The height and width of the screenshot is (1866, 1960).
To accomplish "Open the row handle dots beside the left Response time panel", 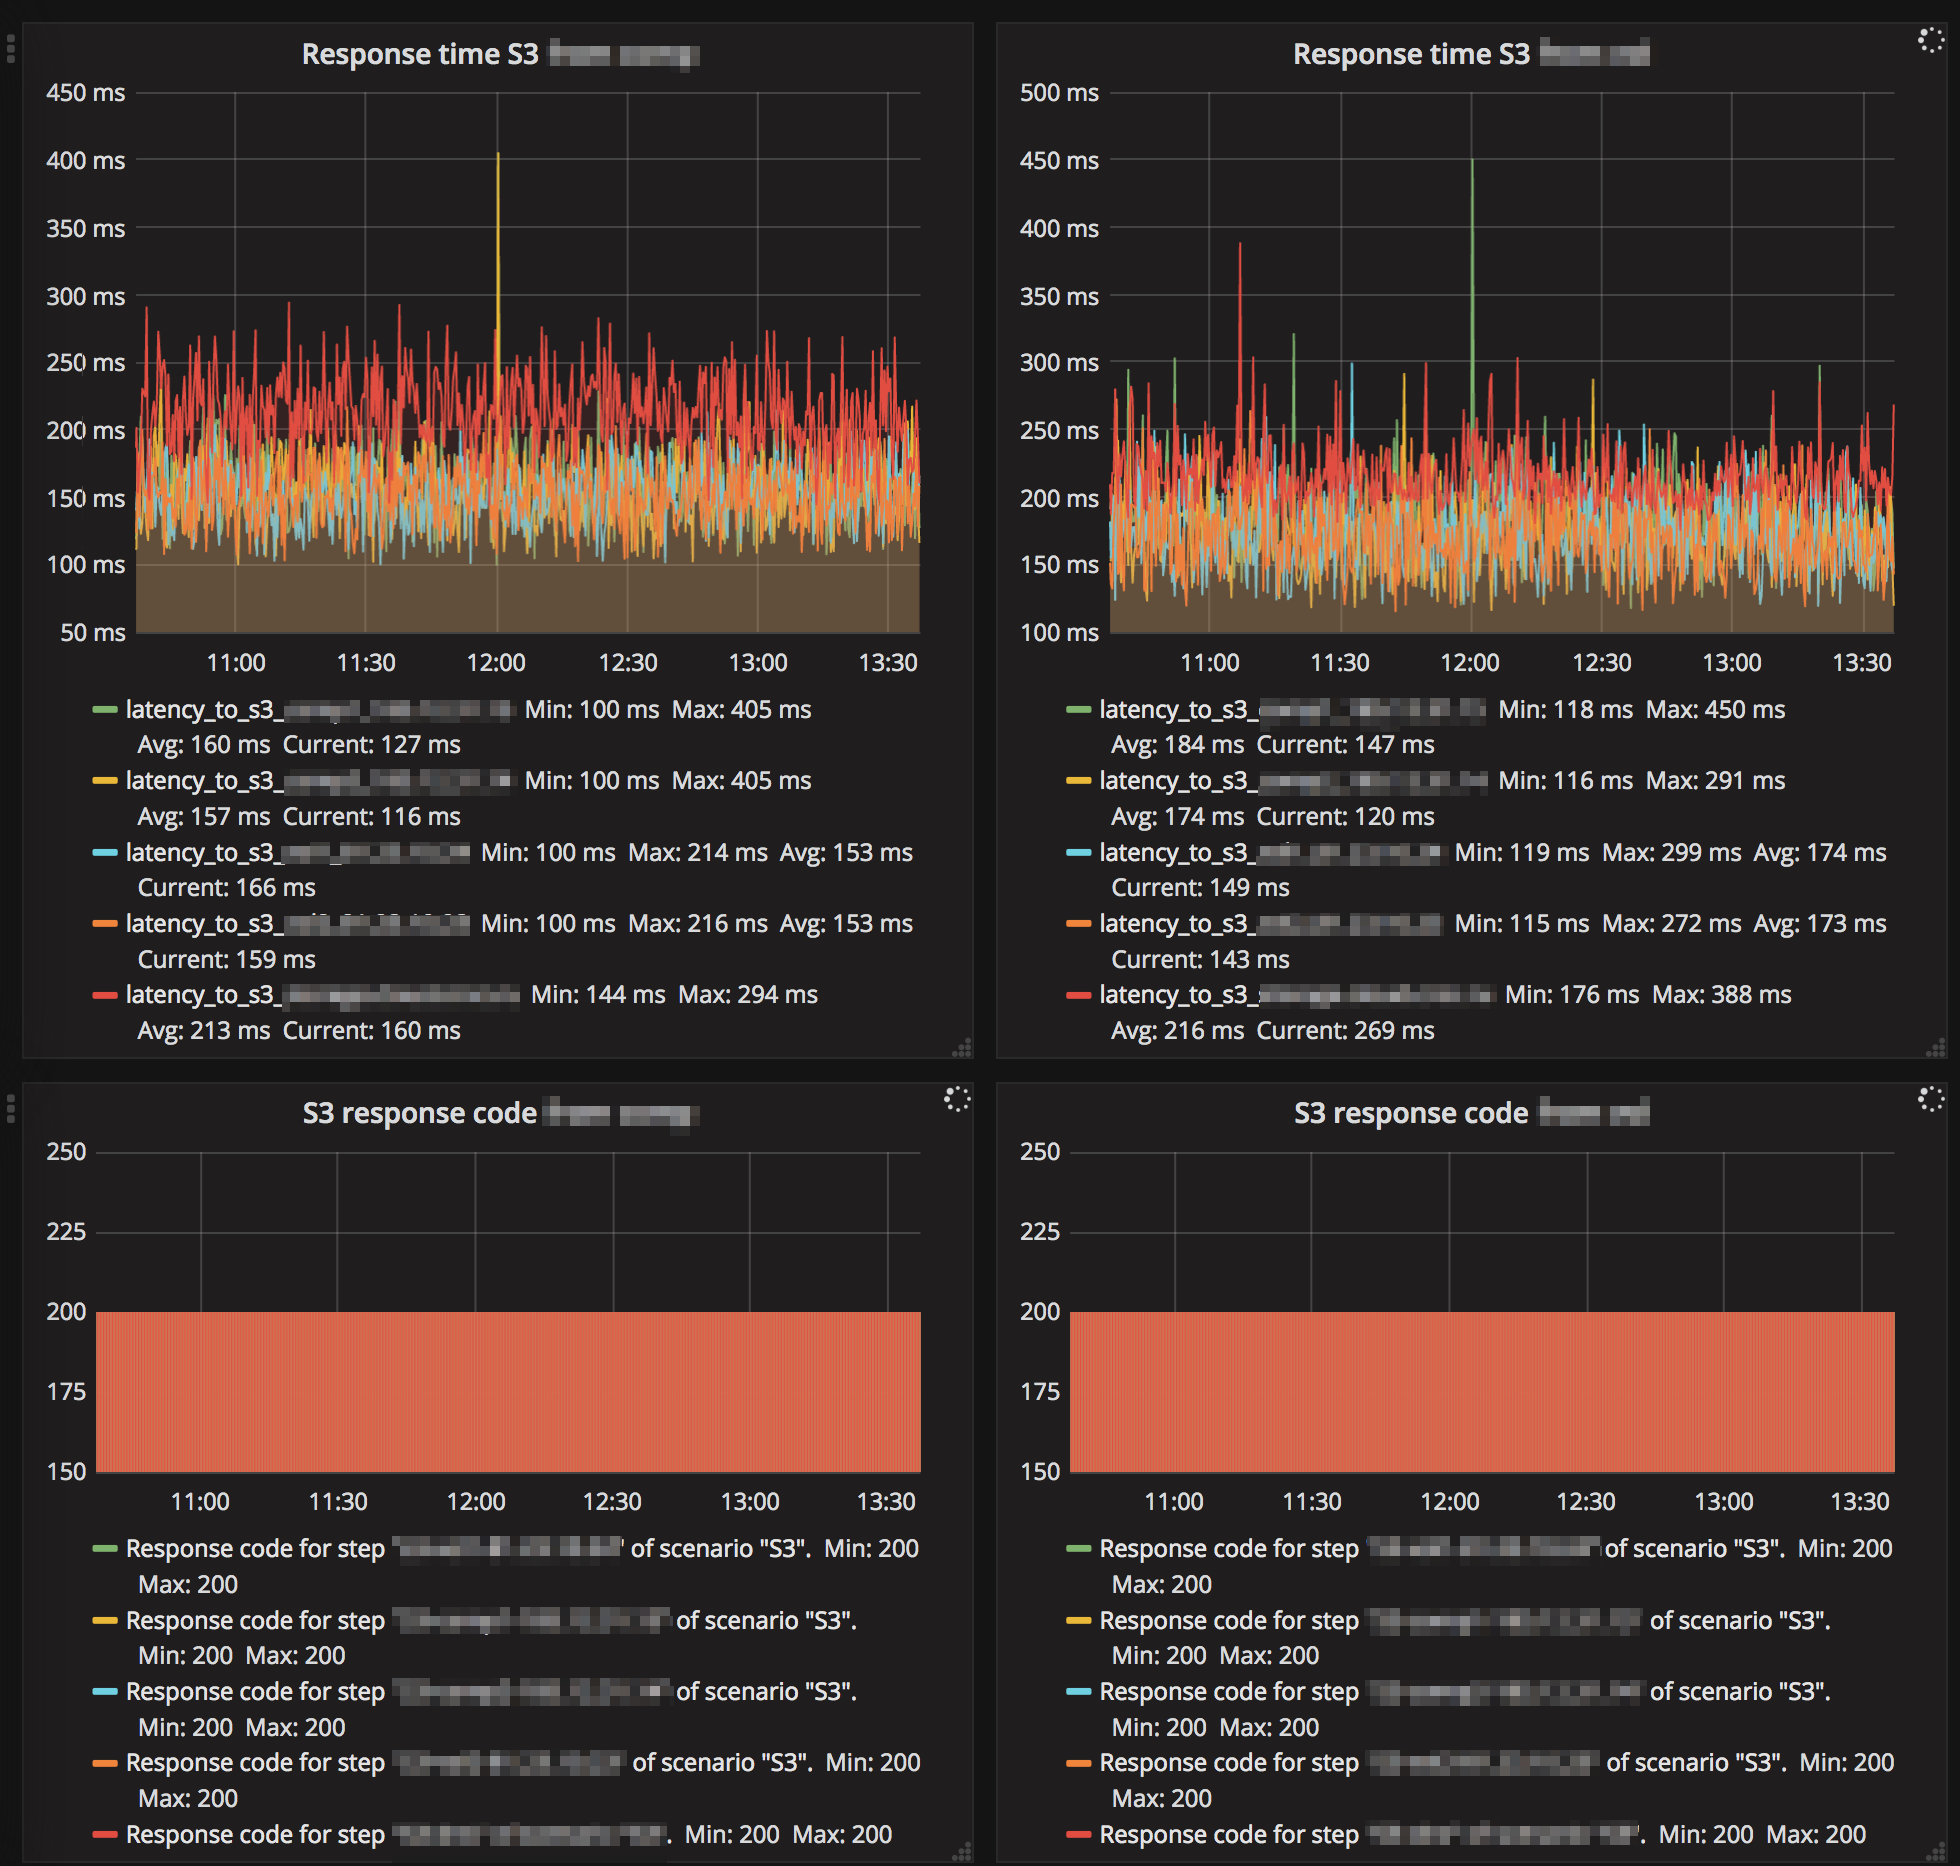I will pyautogui.click(x=10, y=49).
